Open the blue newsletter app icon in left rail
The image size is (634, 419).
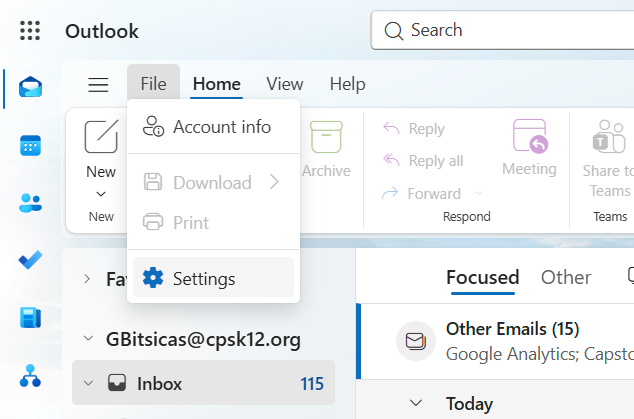(x=30, y=317)
